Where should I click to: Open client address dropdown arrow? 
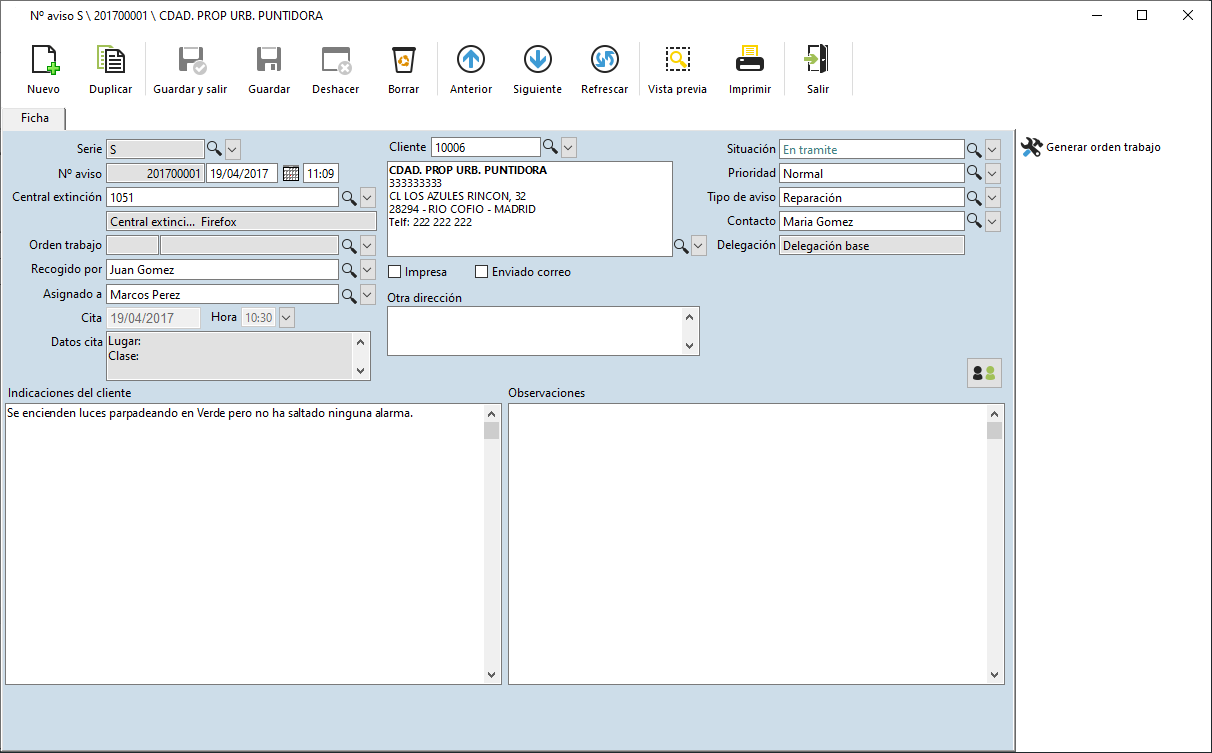699,245
